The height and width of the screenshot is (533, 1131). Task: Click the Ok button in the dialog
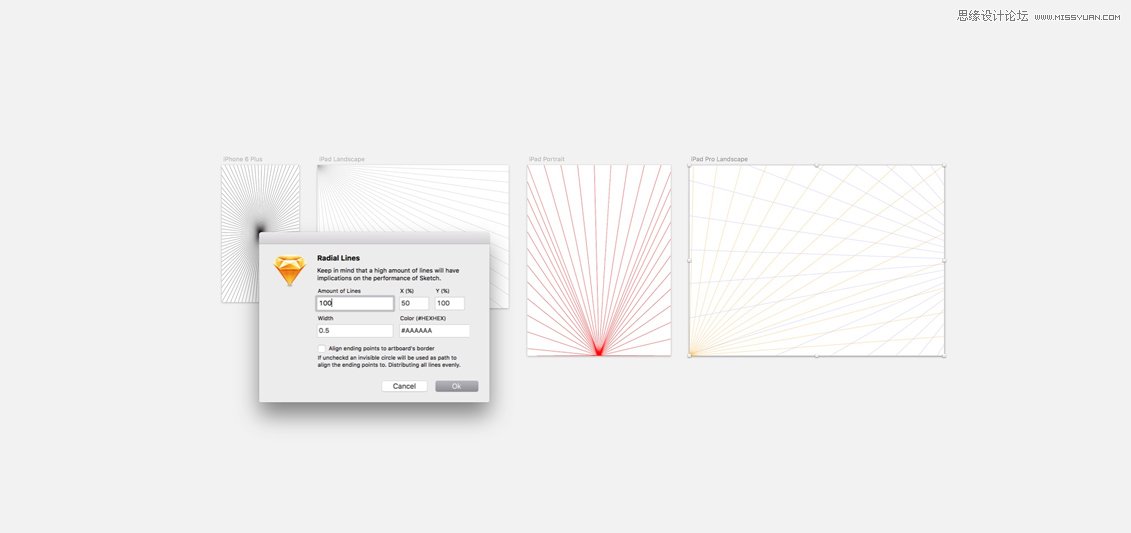(x=457, y=387)
